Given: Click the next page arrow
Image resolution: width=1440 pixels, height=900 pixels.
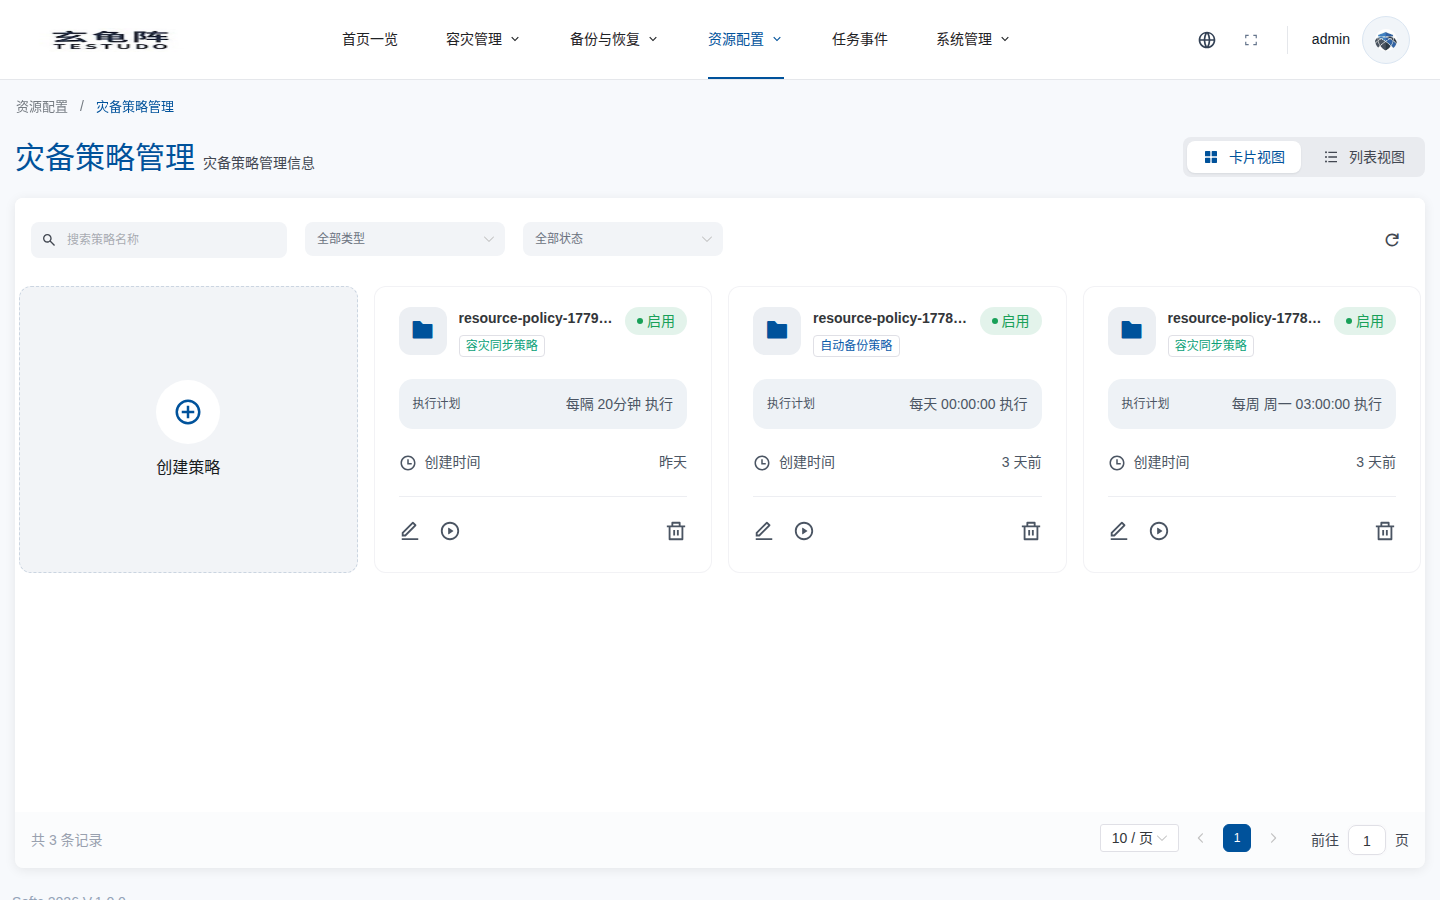Looking at the screenshot, I should point(1273,838).
